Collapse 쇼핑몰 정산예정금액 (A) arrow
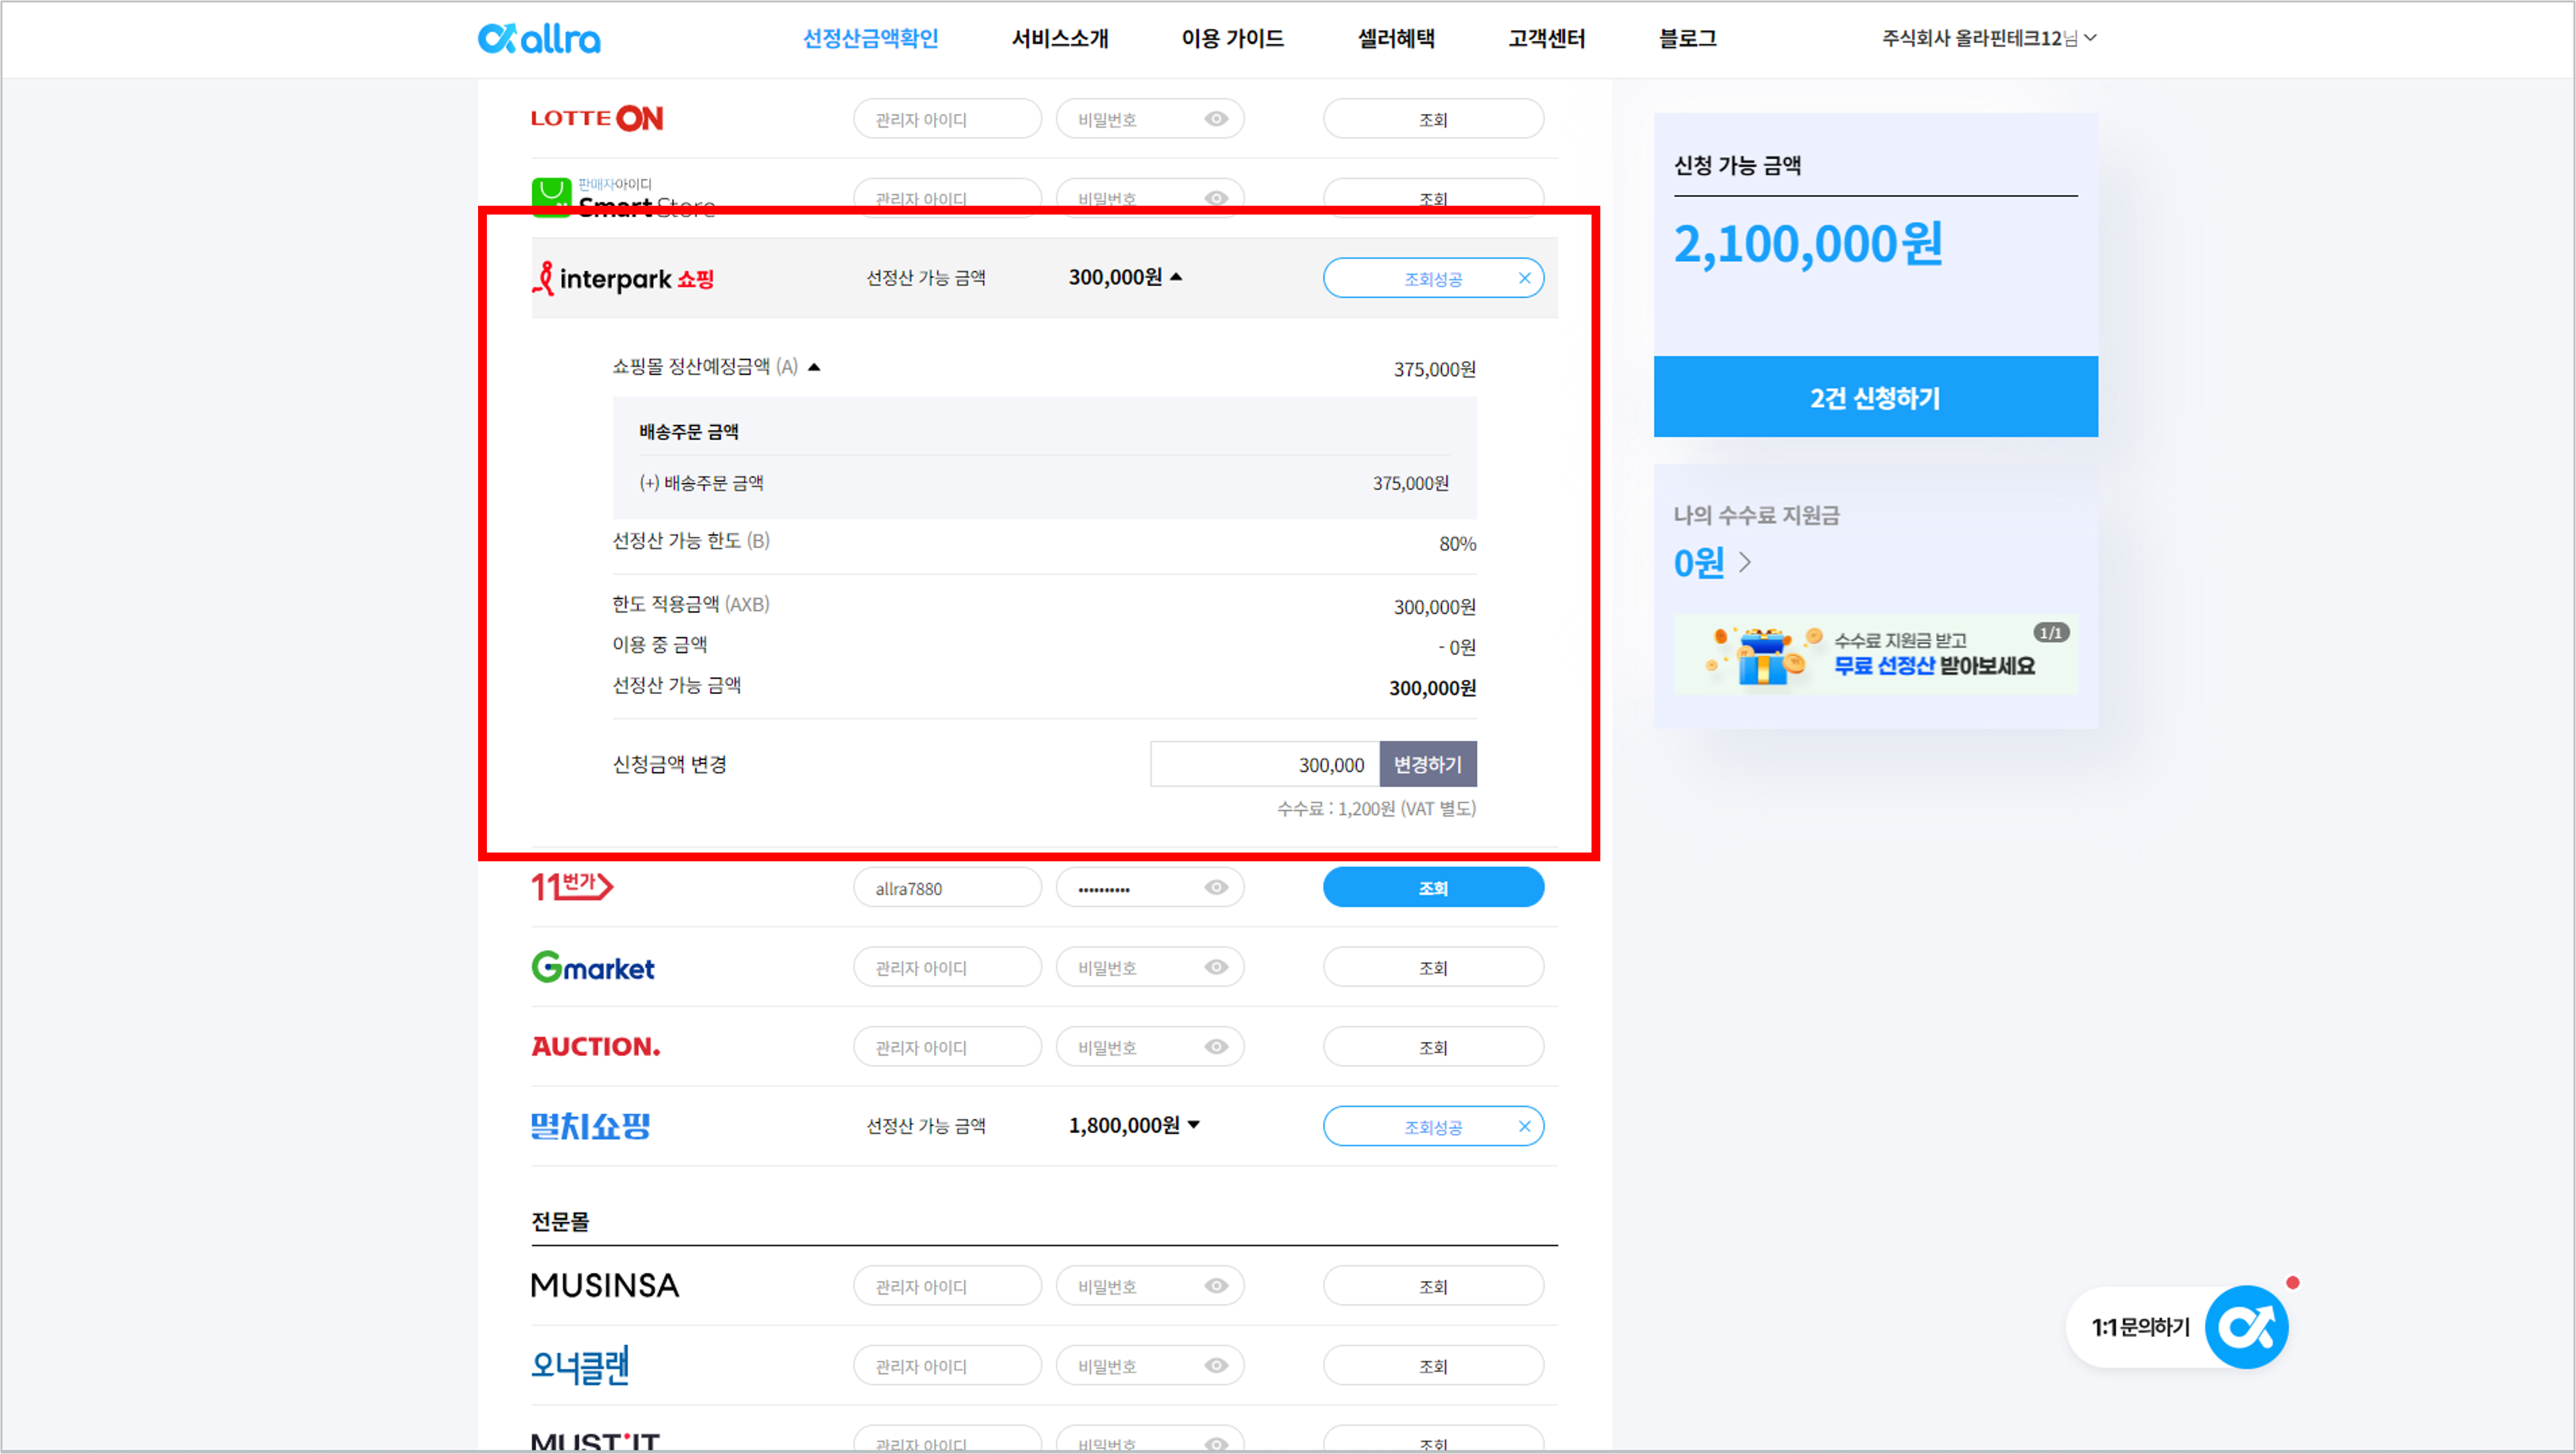Screen dimensions: 2576x1454 pyautogui.click(x=814, y=367)
